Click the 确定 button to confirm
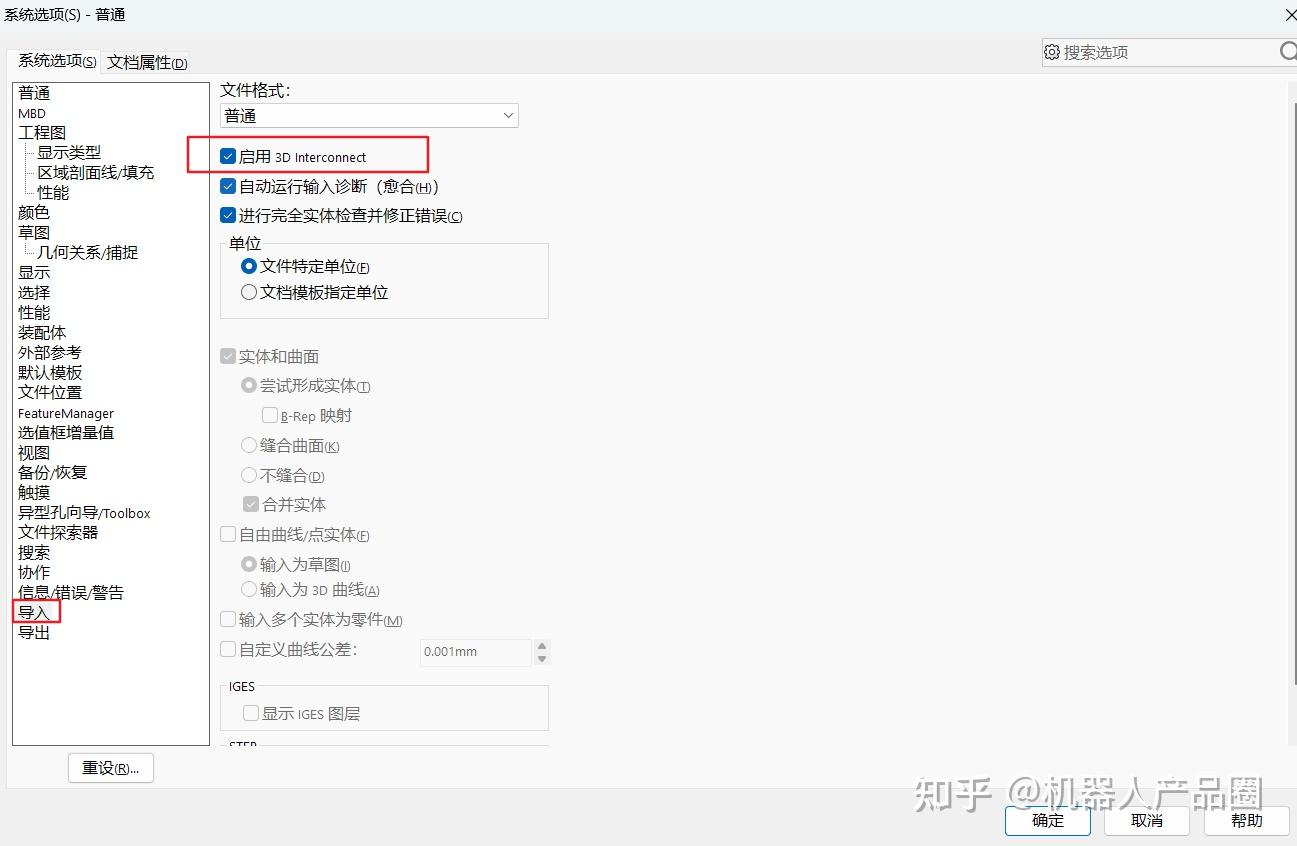Viewport: 1297px width, 846px height. click(x=1047, y=820)
